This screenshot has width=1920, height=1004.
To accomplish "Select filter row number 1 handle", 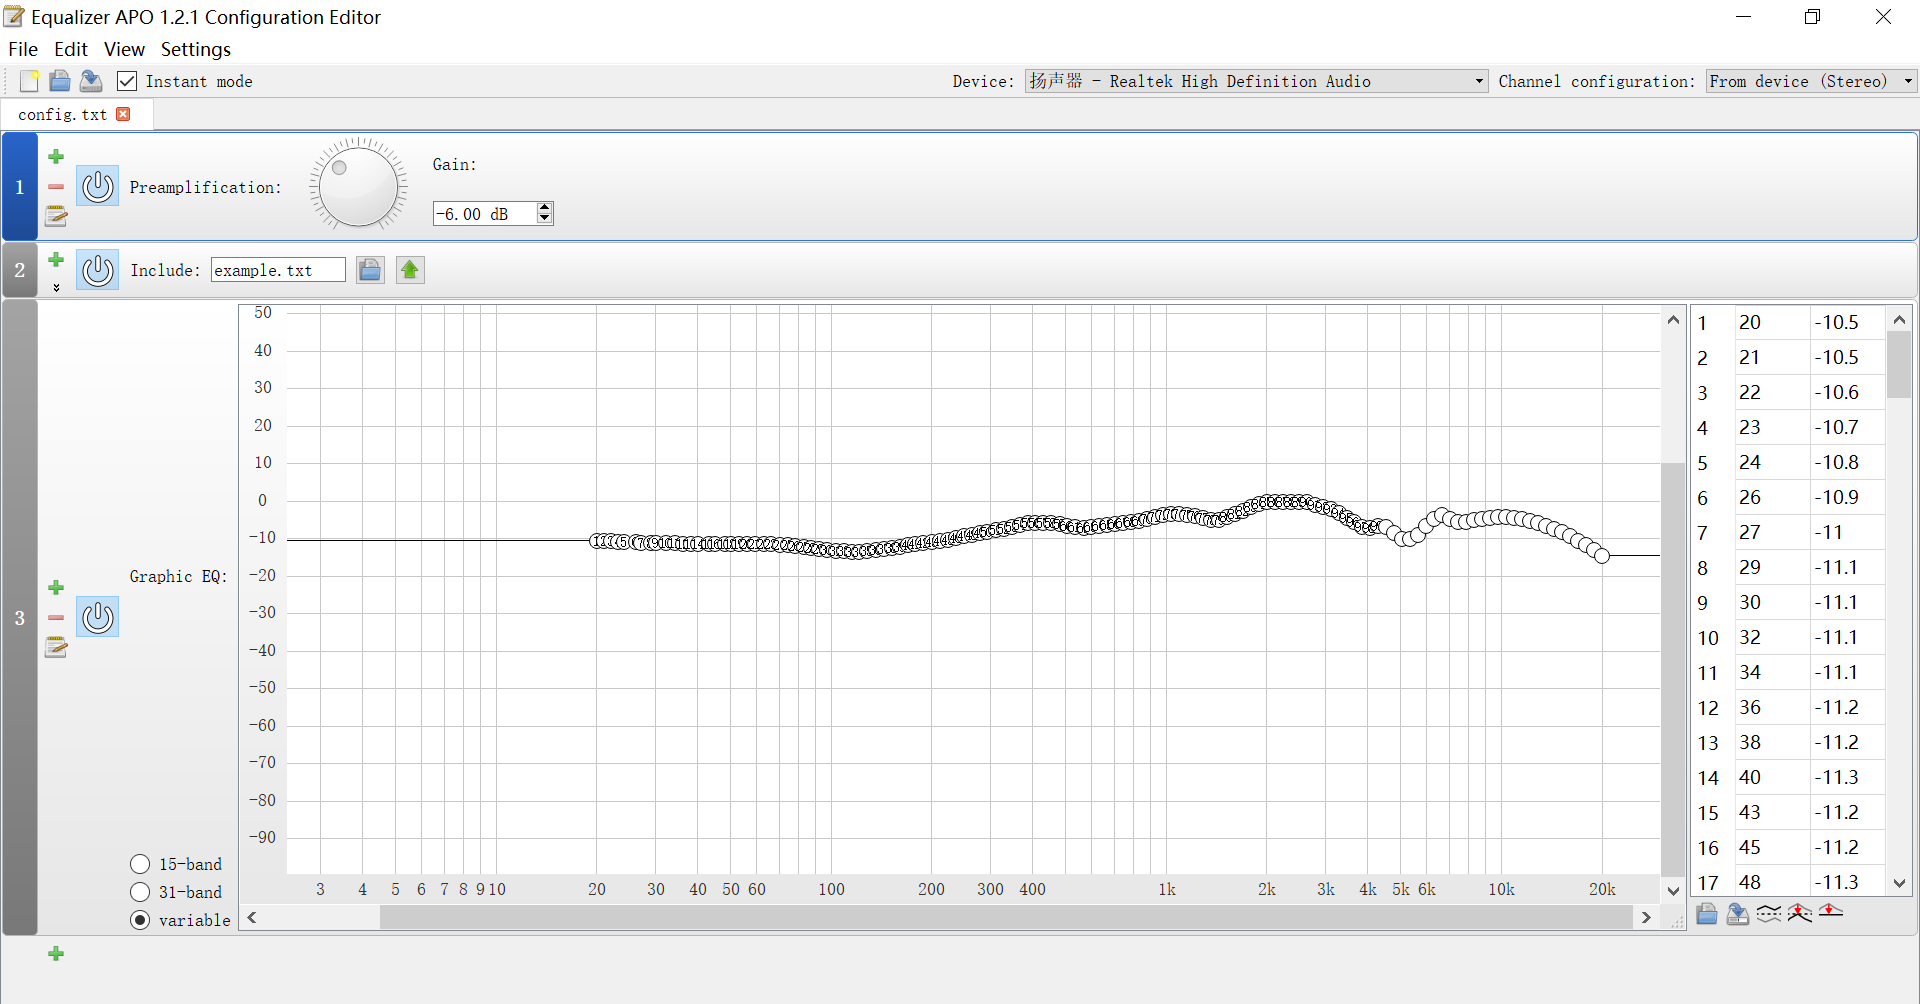I will click(19, 187).
